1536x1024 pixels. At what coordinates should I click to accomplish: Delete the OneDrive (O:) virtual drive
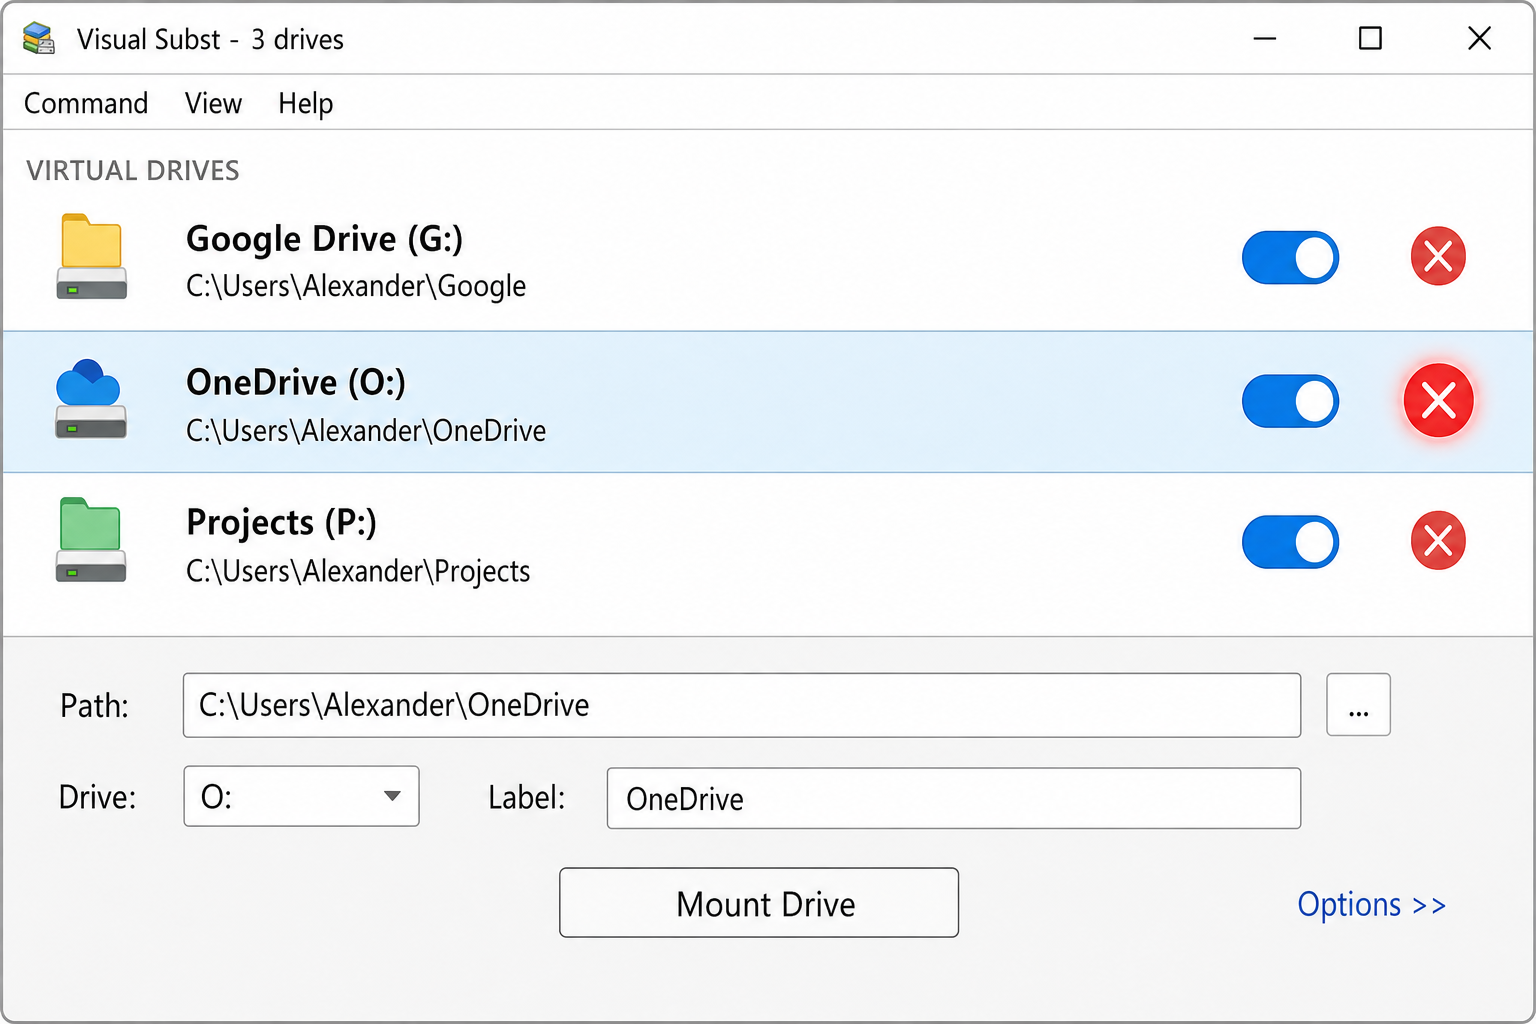pos(1438,401)
